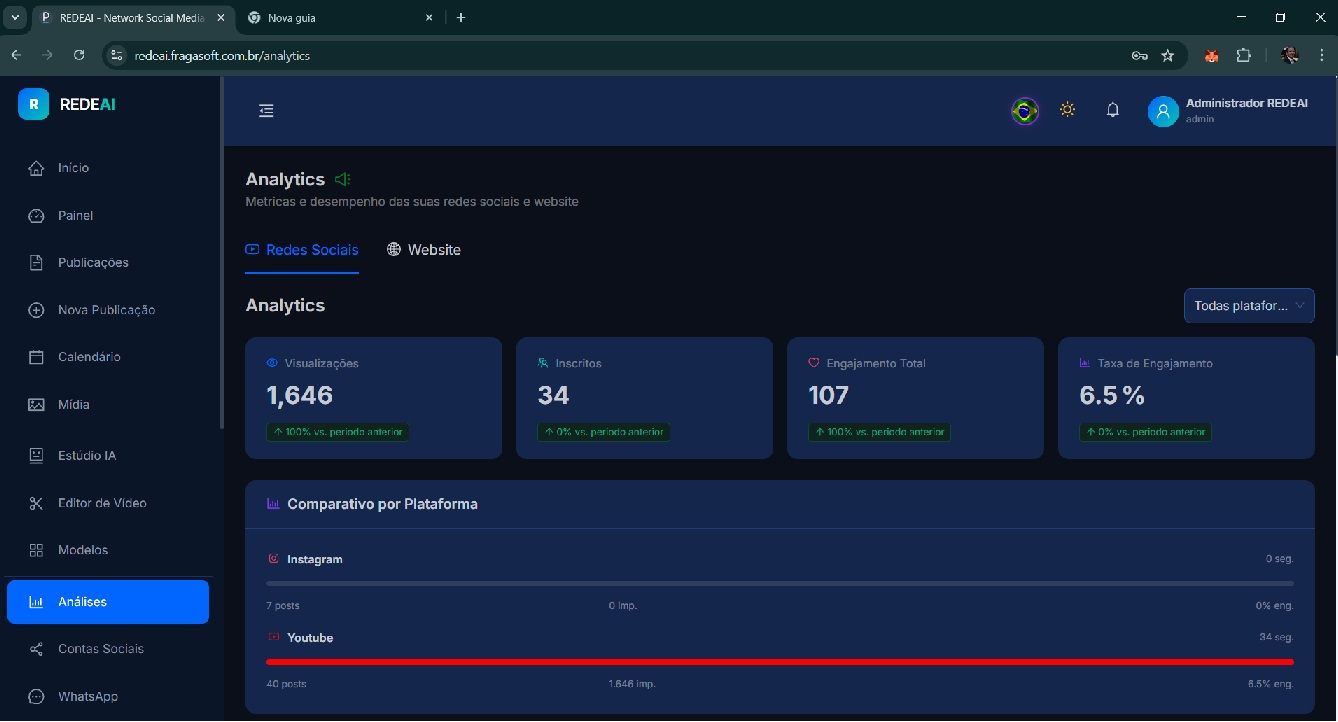Navigate to Contas Sociais
Viewport: 1338px width, 722px height.
tap(100, 649)
